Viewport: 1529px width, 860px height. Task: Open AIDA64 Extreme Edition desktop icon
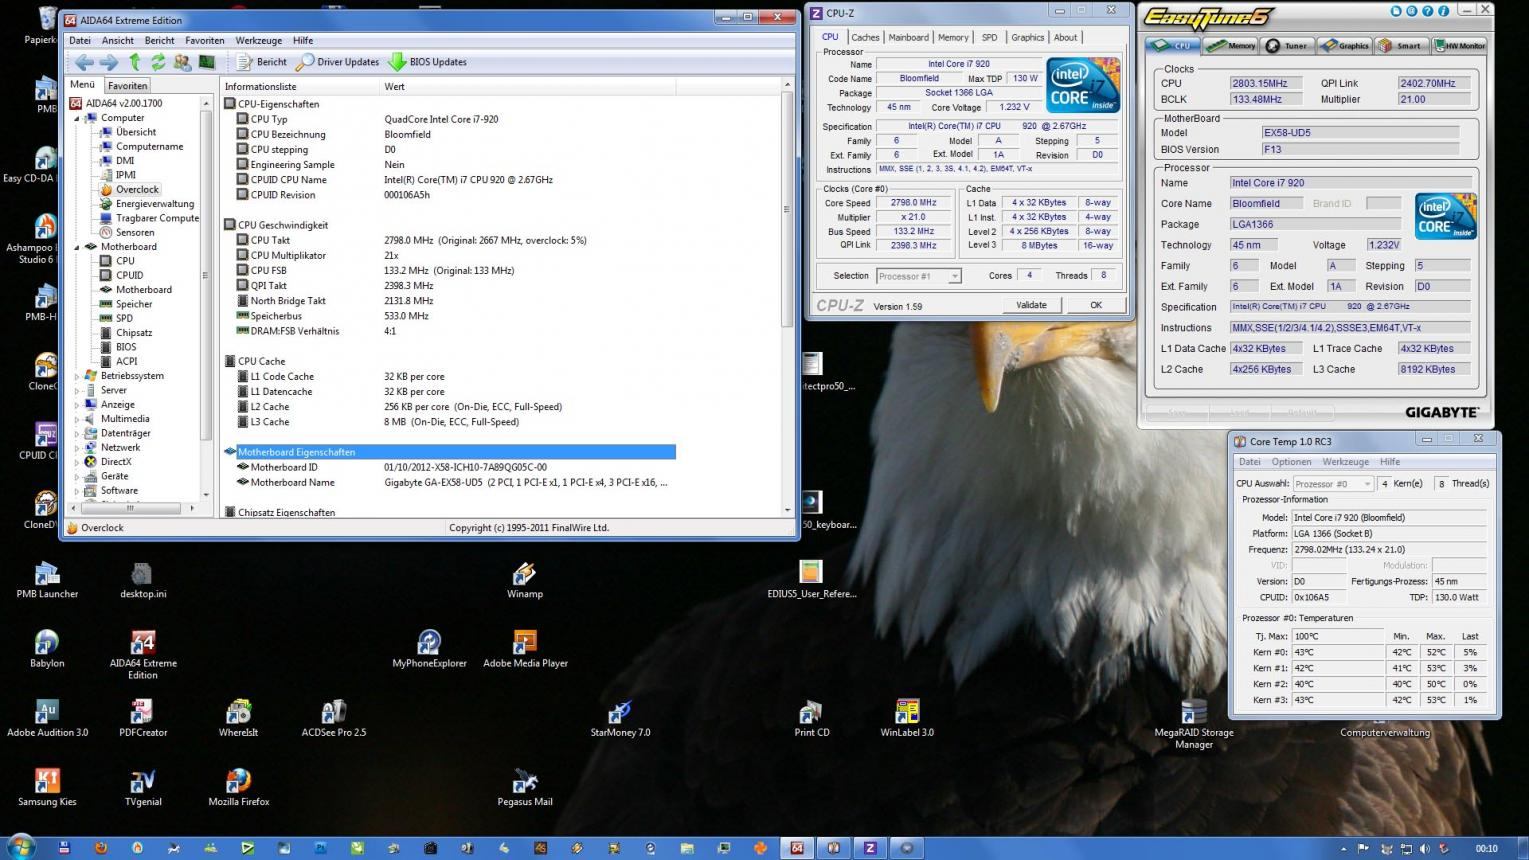pyautogui.click(x=143, y=655)
